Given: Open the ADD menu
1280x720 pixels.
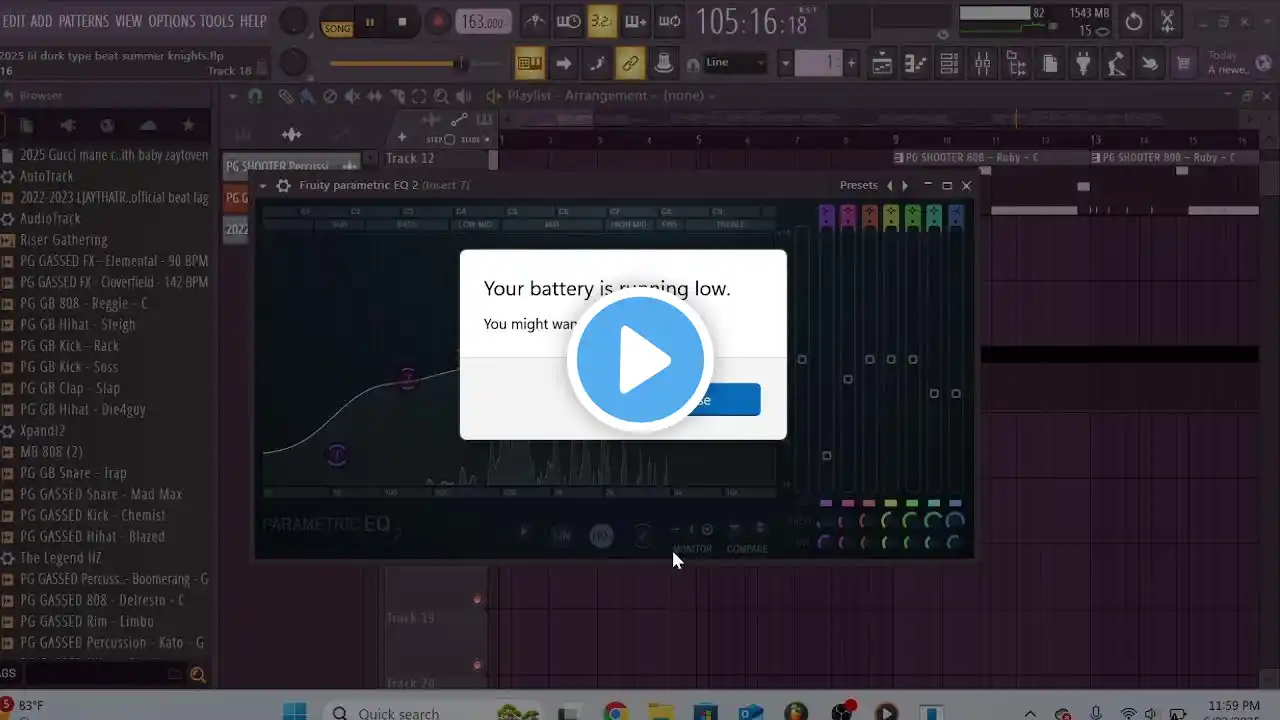Looking at the screenshot, I should (41, 21).
